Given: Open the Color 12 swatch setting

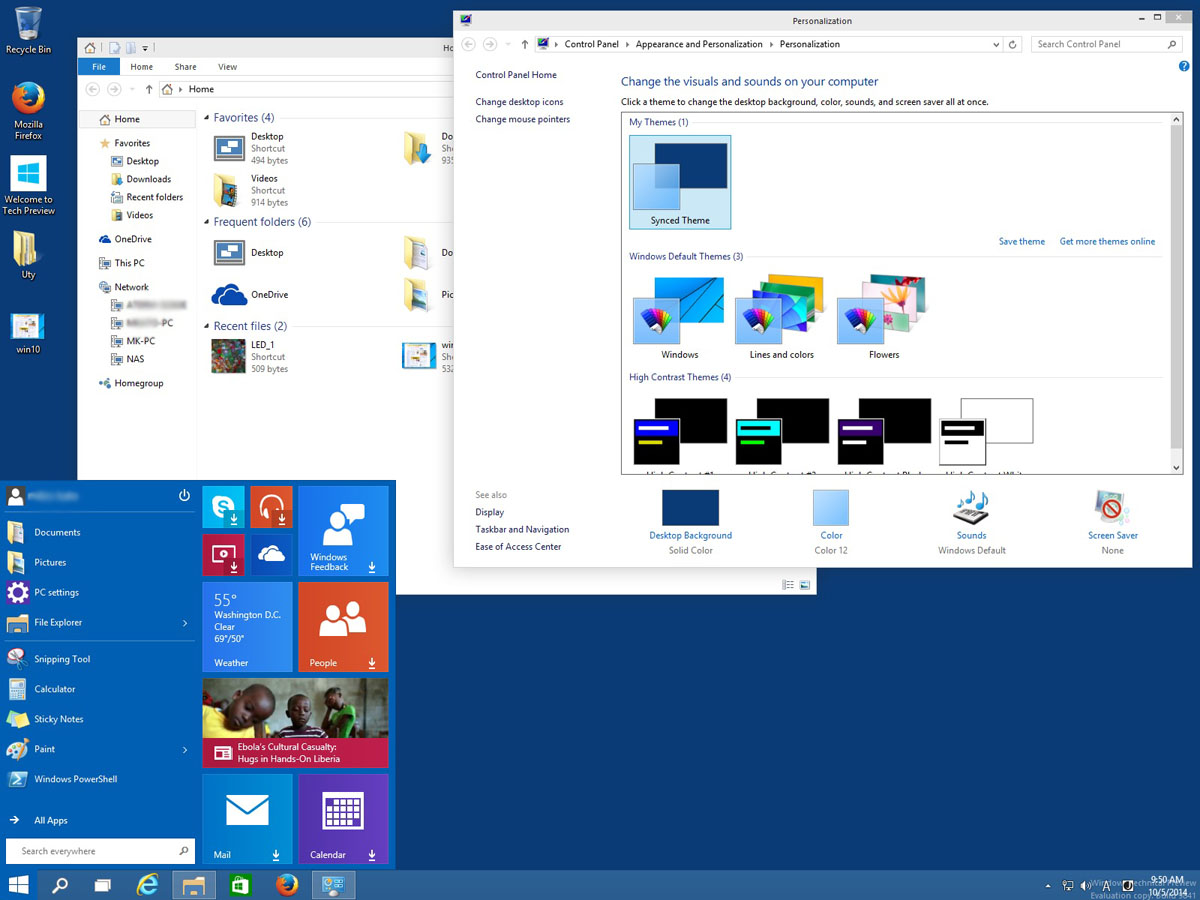Looking at the screenshot, I should click(831, 522).
